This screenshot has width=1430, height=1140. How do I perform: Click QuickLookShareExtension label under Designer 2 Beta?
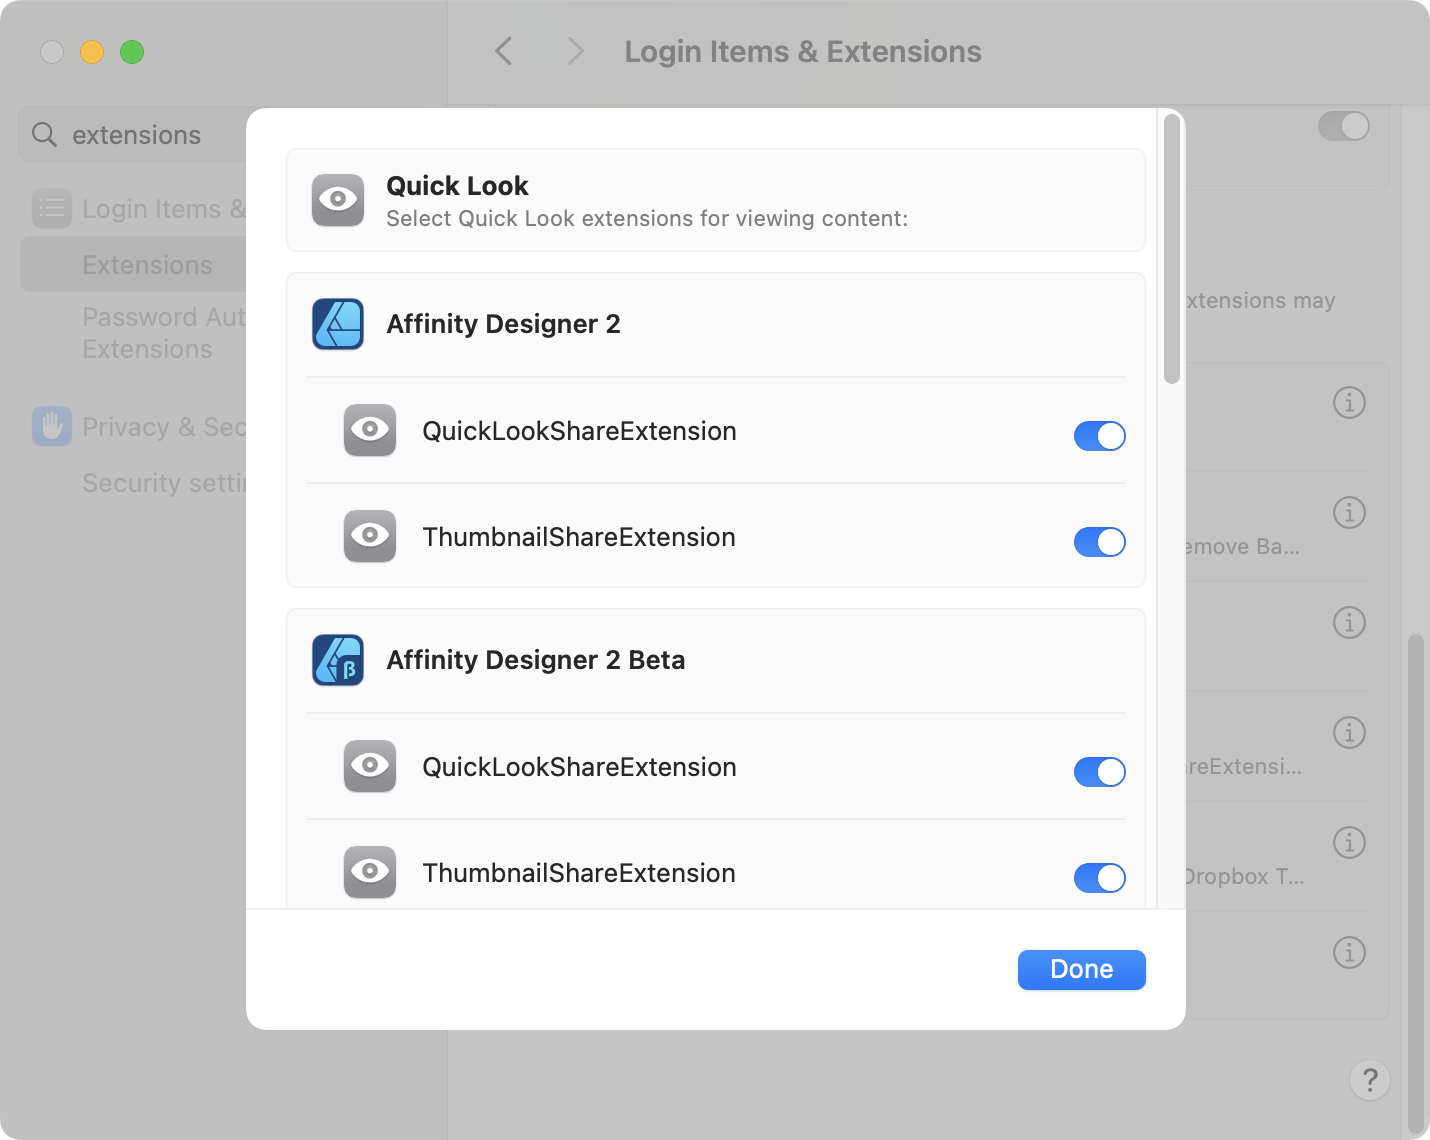coord(580,767)
